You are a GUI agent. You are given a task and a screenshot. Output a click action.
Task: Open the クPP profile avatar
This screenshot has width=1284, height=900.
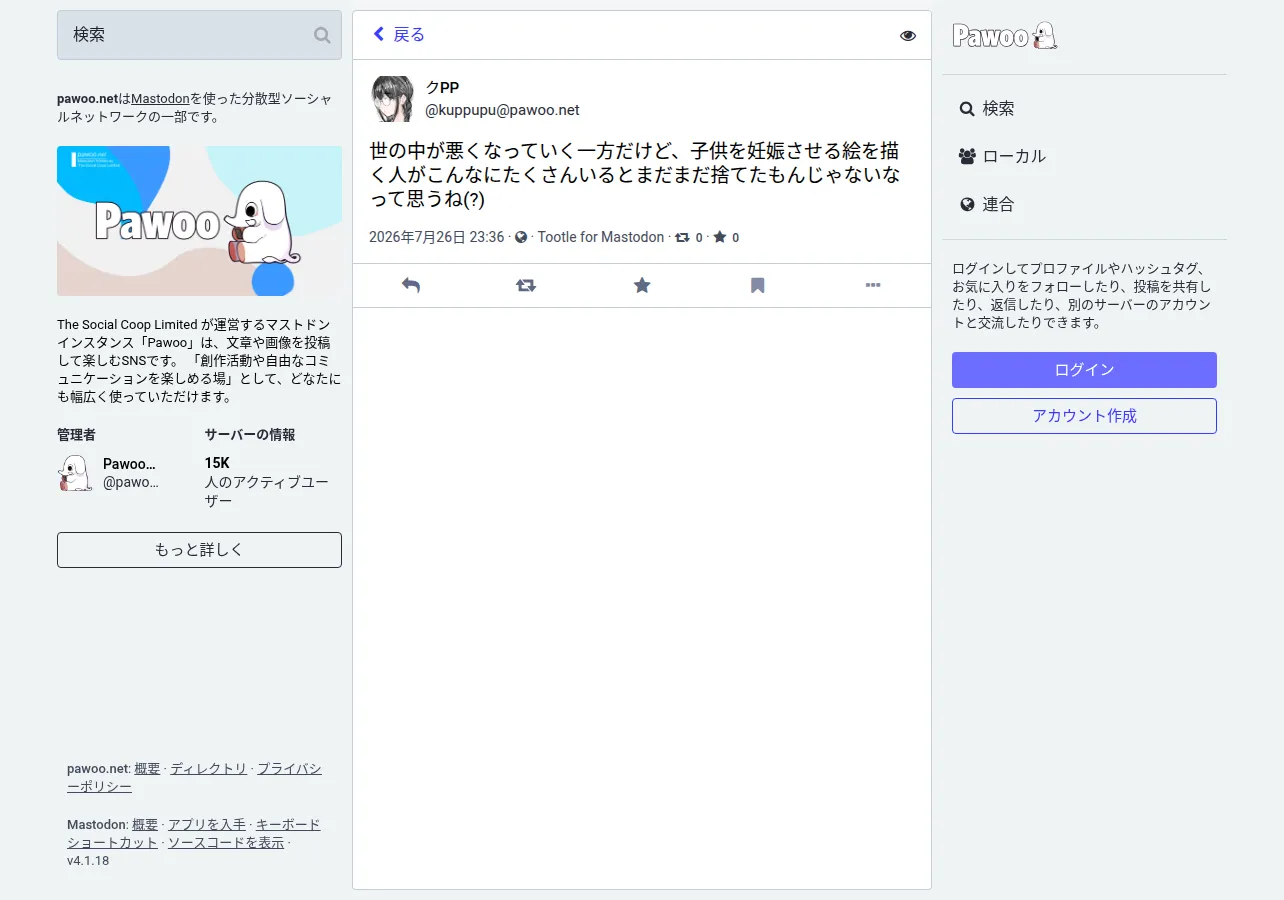(392, 99)
